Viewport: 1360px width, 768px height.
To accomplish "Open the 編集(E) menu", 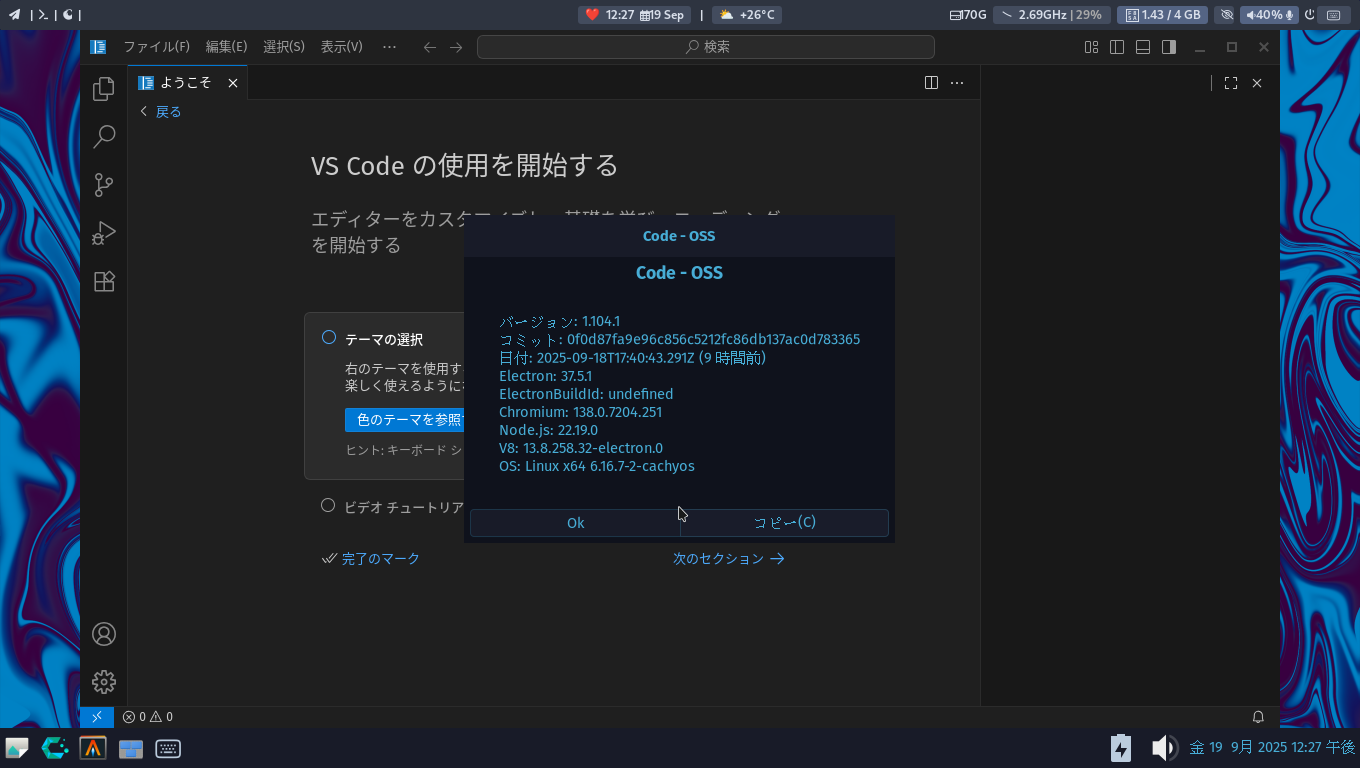I will coord(226,47).
